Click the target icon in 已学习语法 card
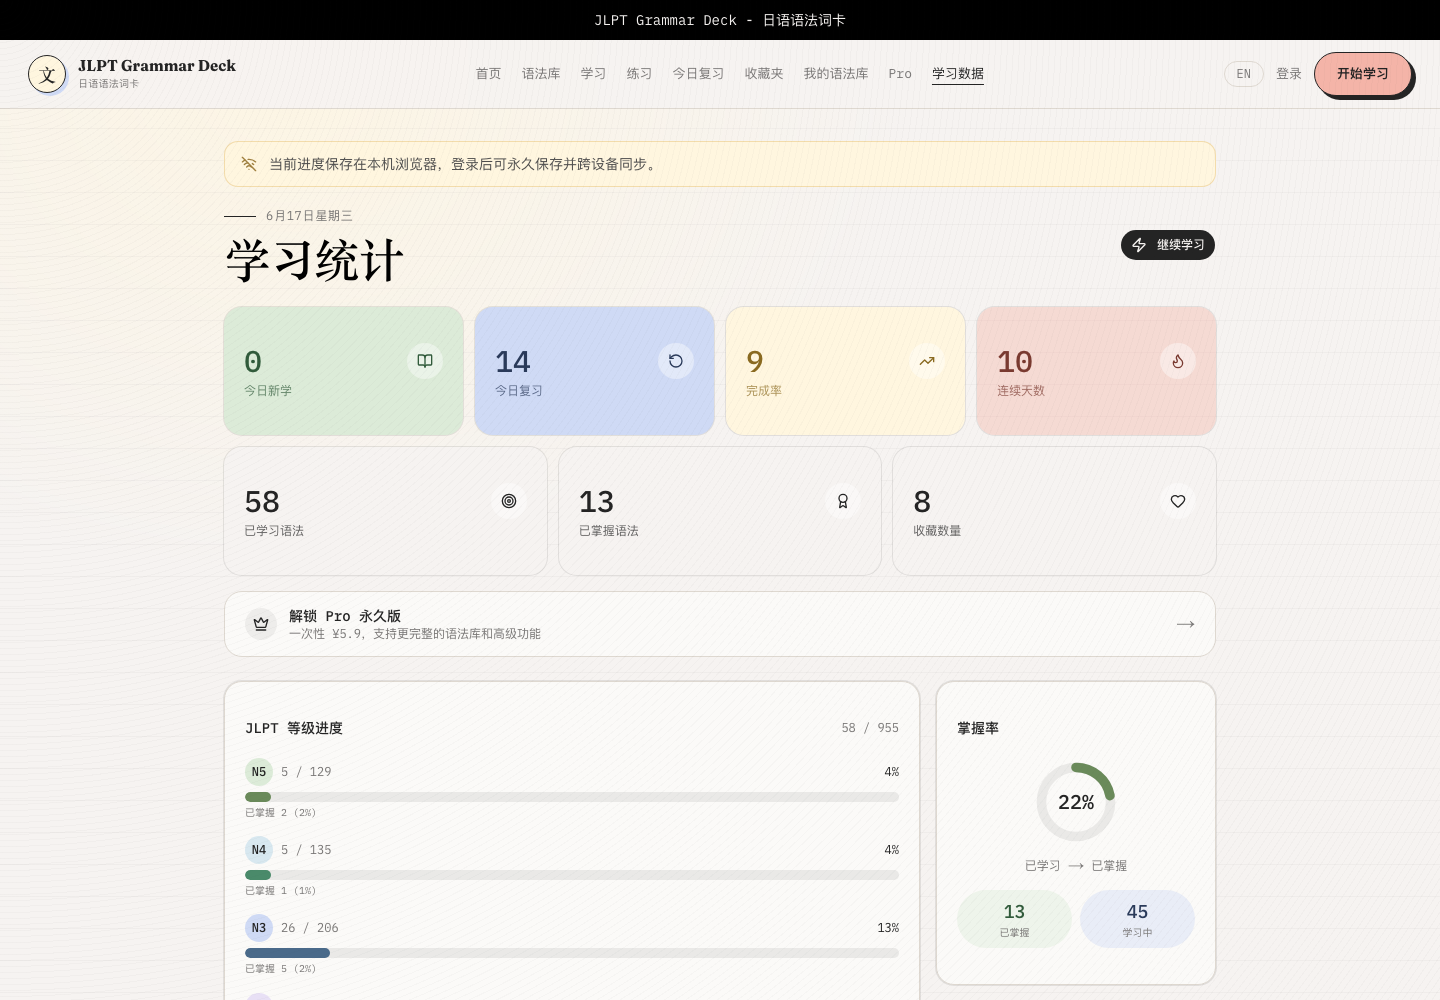The height and width of the screenshot is (1000, 1440). [509, 501]
